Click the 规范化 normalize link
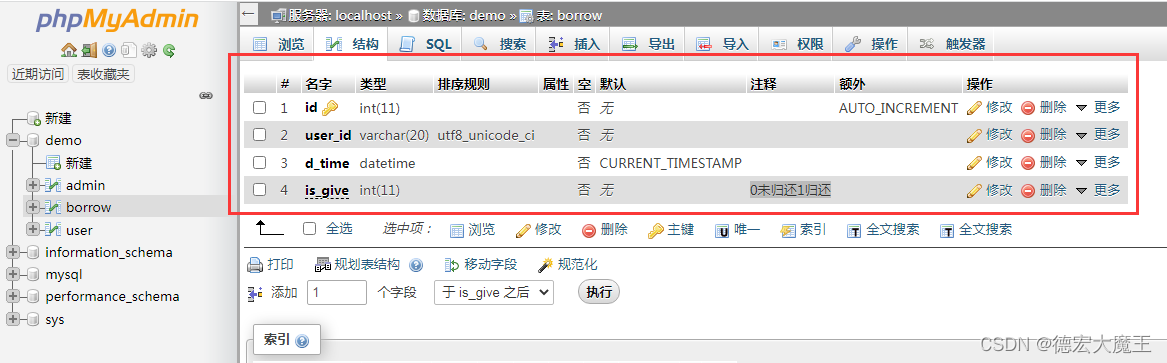 pos(568,265)
